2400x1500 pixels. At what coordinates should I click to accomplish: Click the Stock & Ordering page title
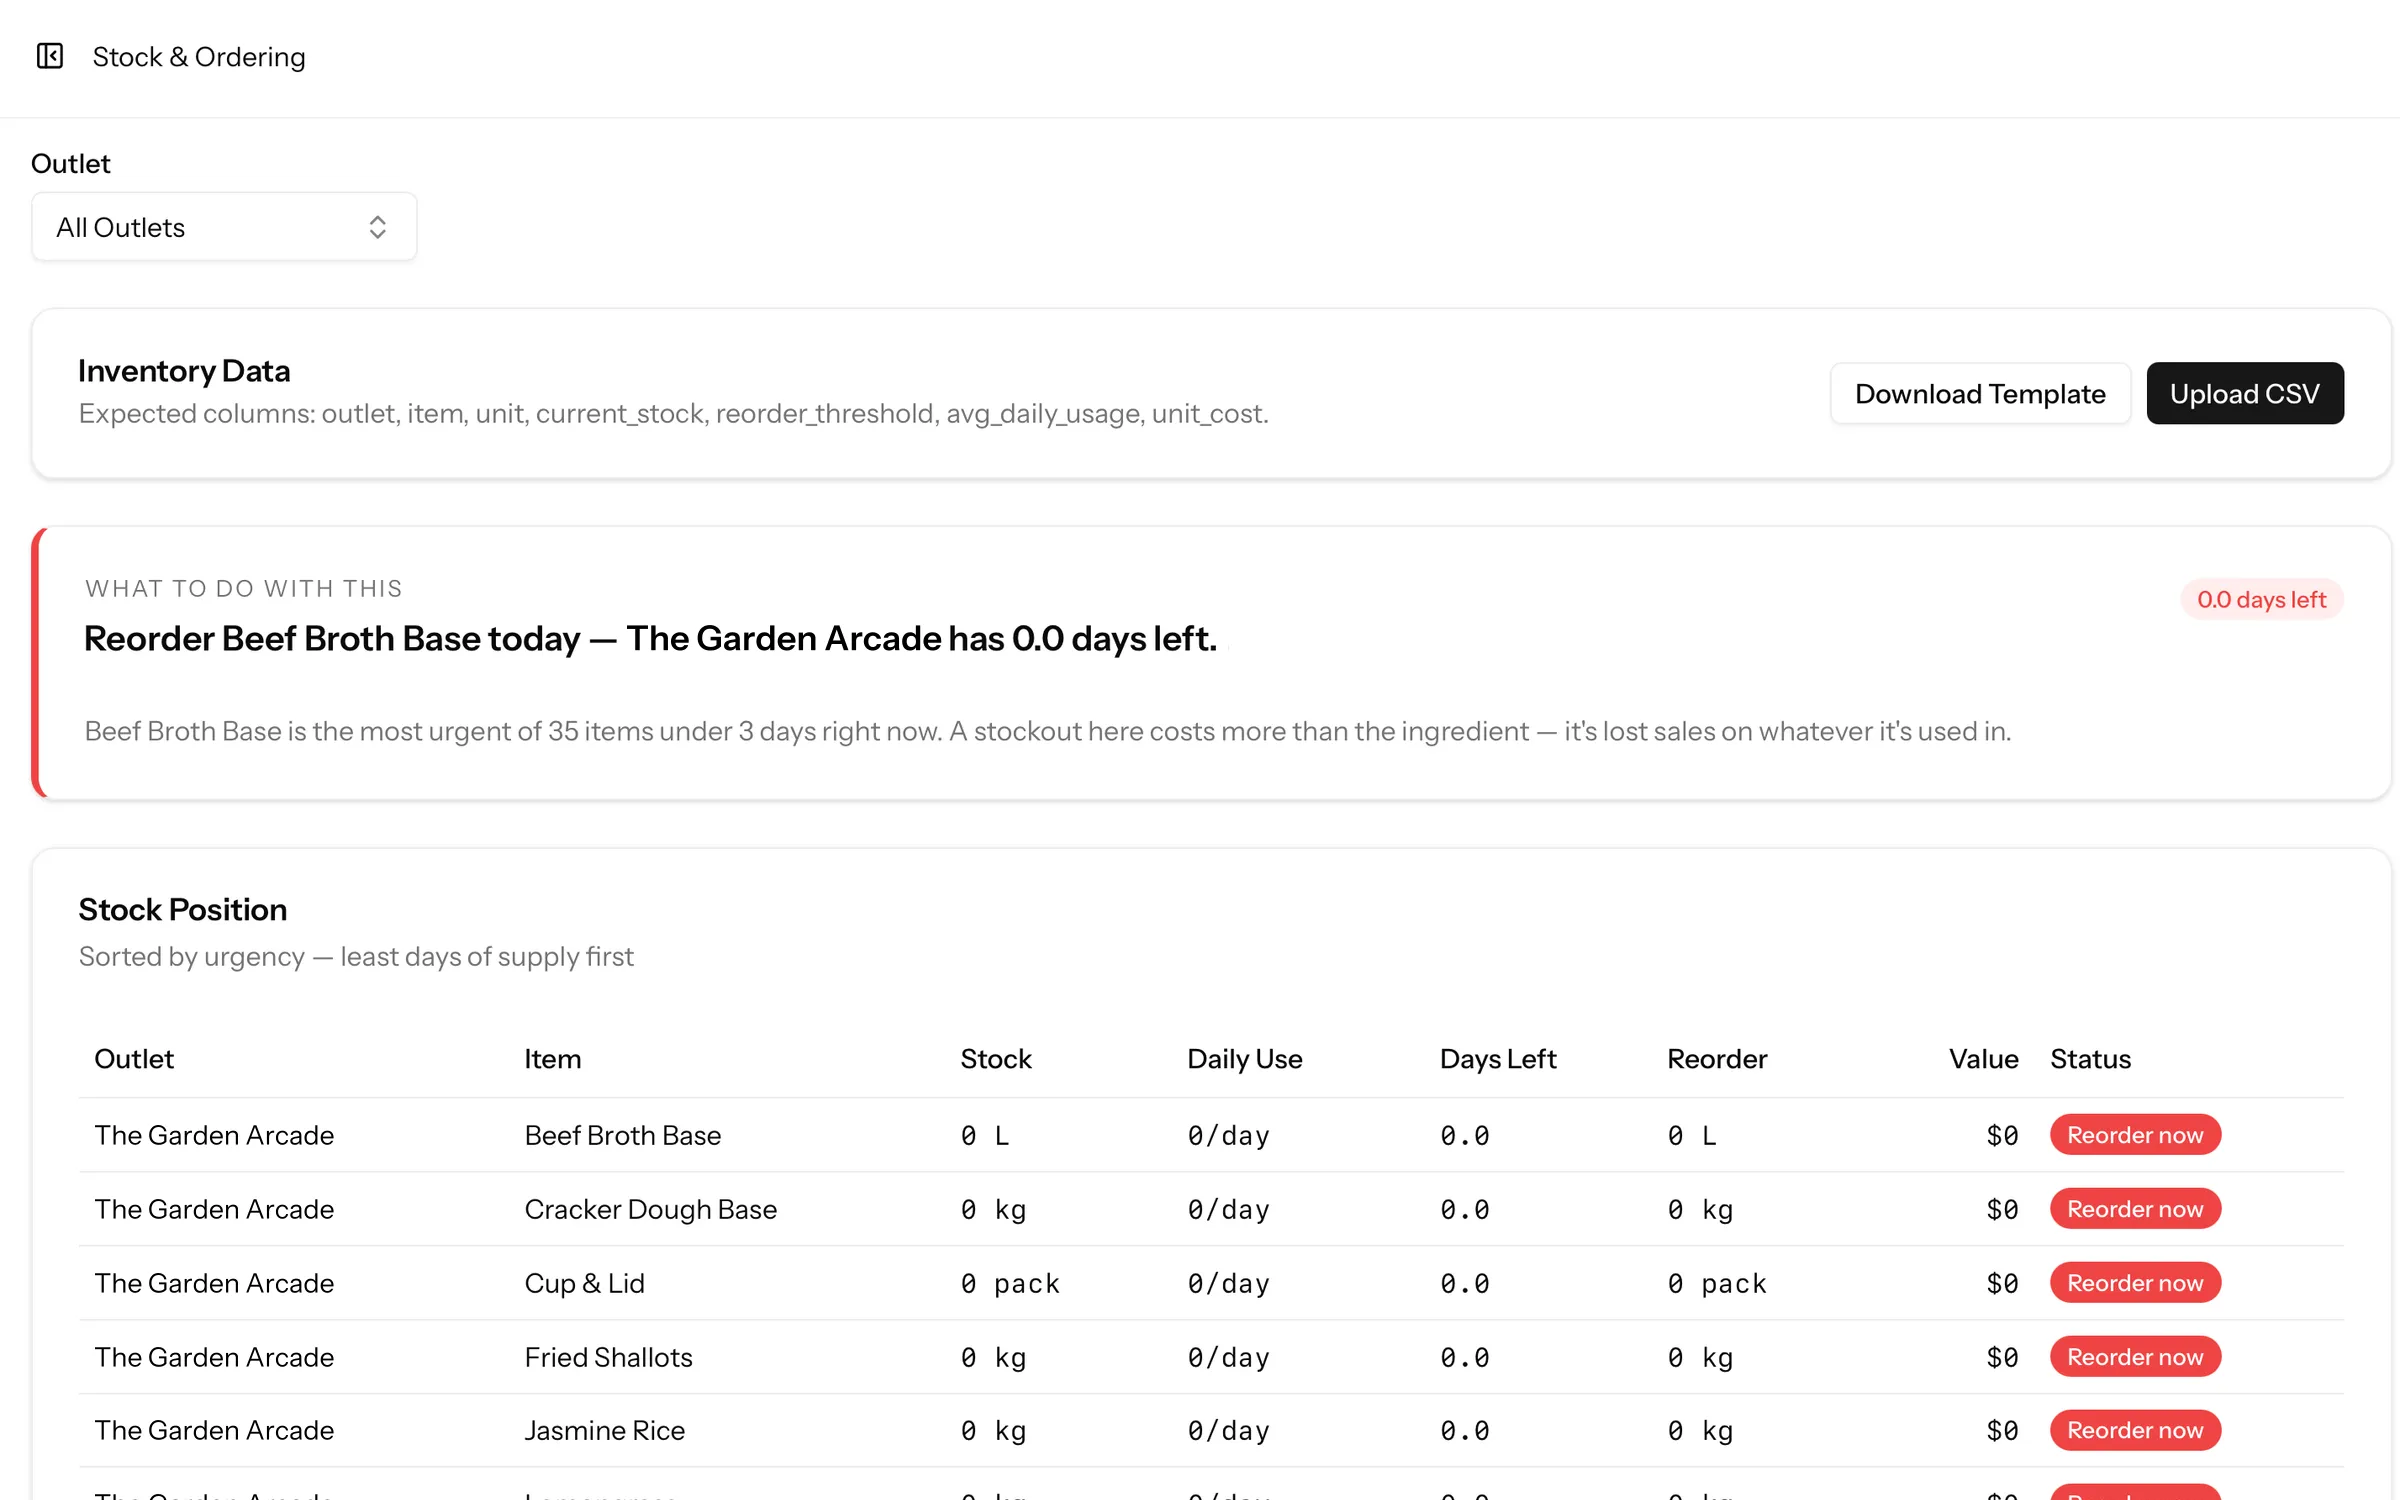[199, 57]
